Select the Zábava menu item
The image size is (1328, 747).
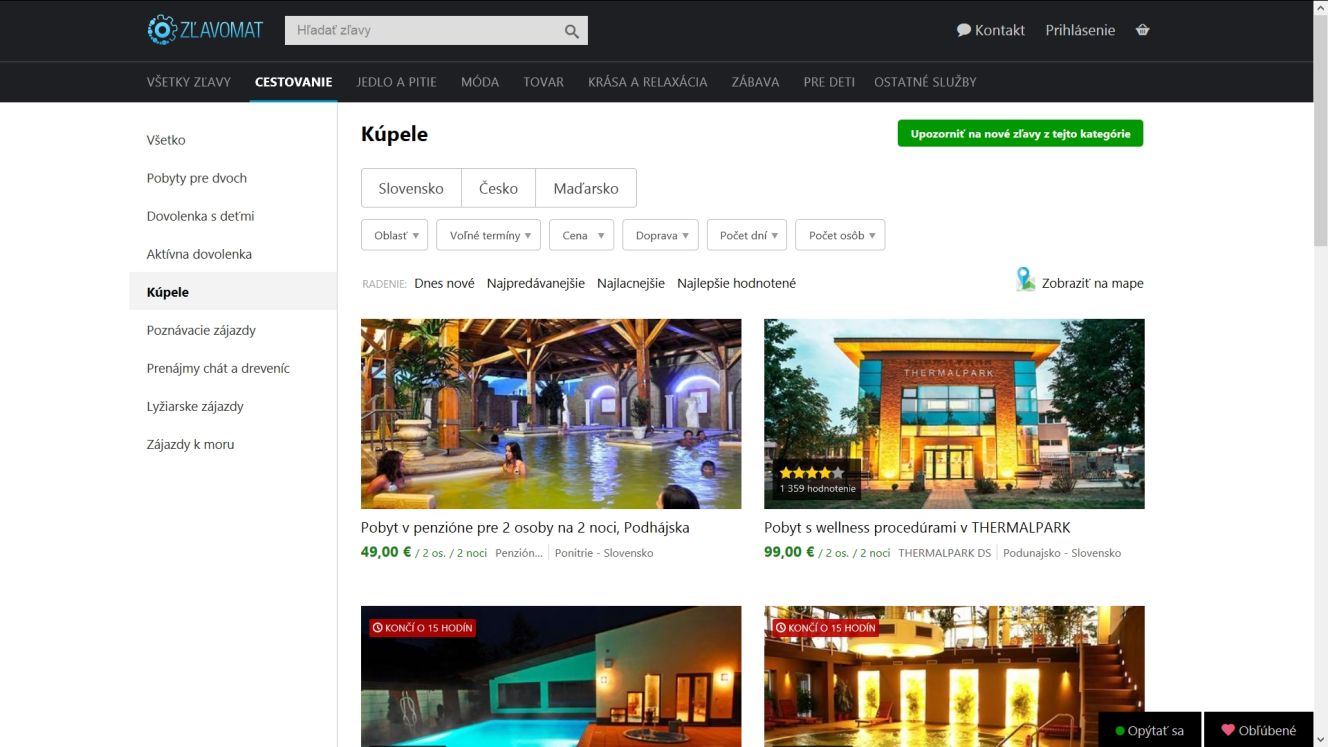[x=755, y=82]
